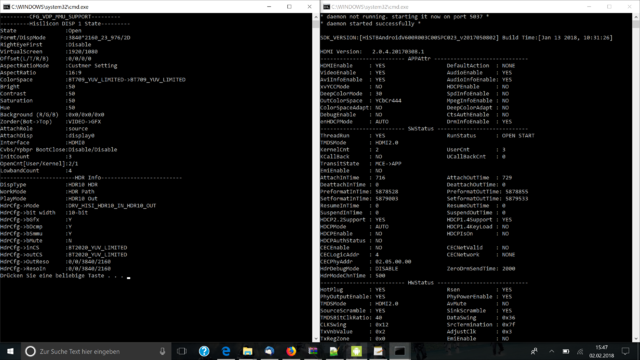Click the HdrCfg->OutReso value '0/0/3840/2160'
Viewport: 640px width, 360px height.
click(89, 262)
